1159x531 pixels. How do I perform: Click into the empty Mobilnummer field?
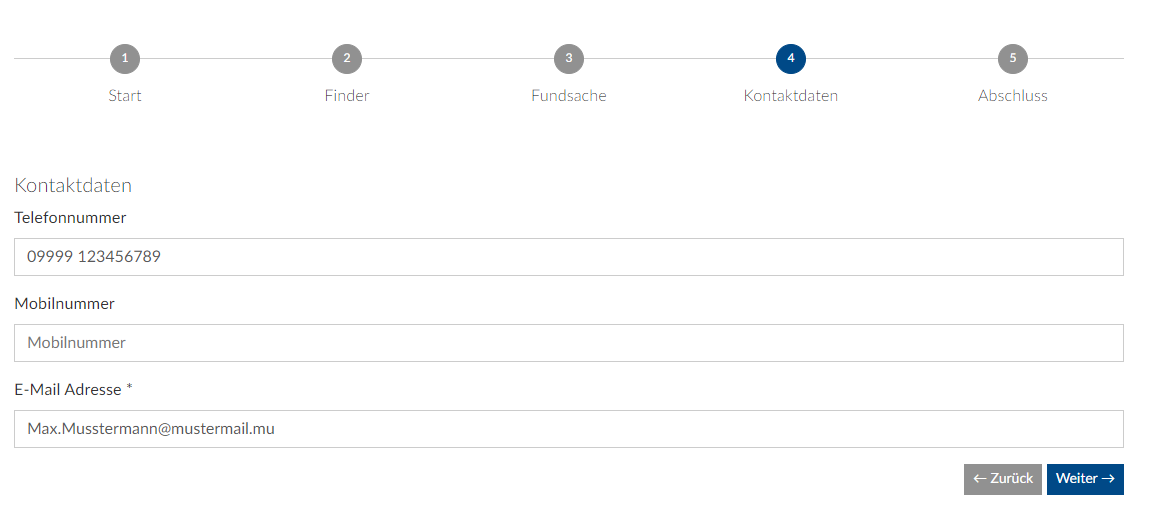(x=568, y=343)
